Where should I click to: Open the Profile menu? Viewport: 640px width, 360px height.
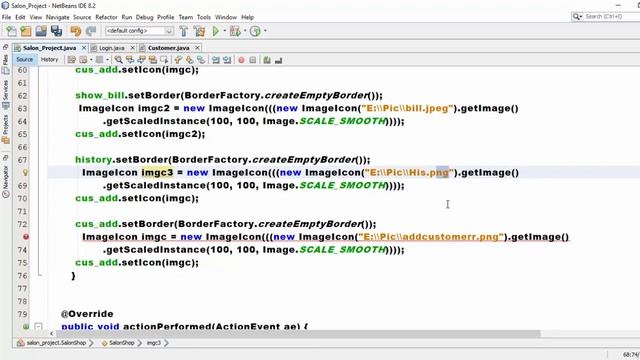coord(165,17)
